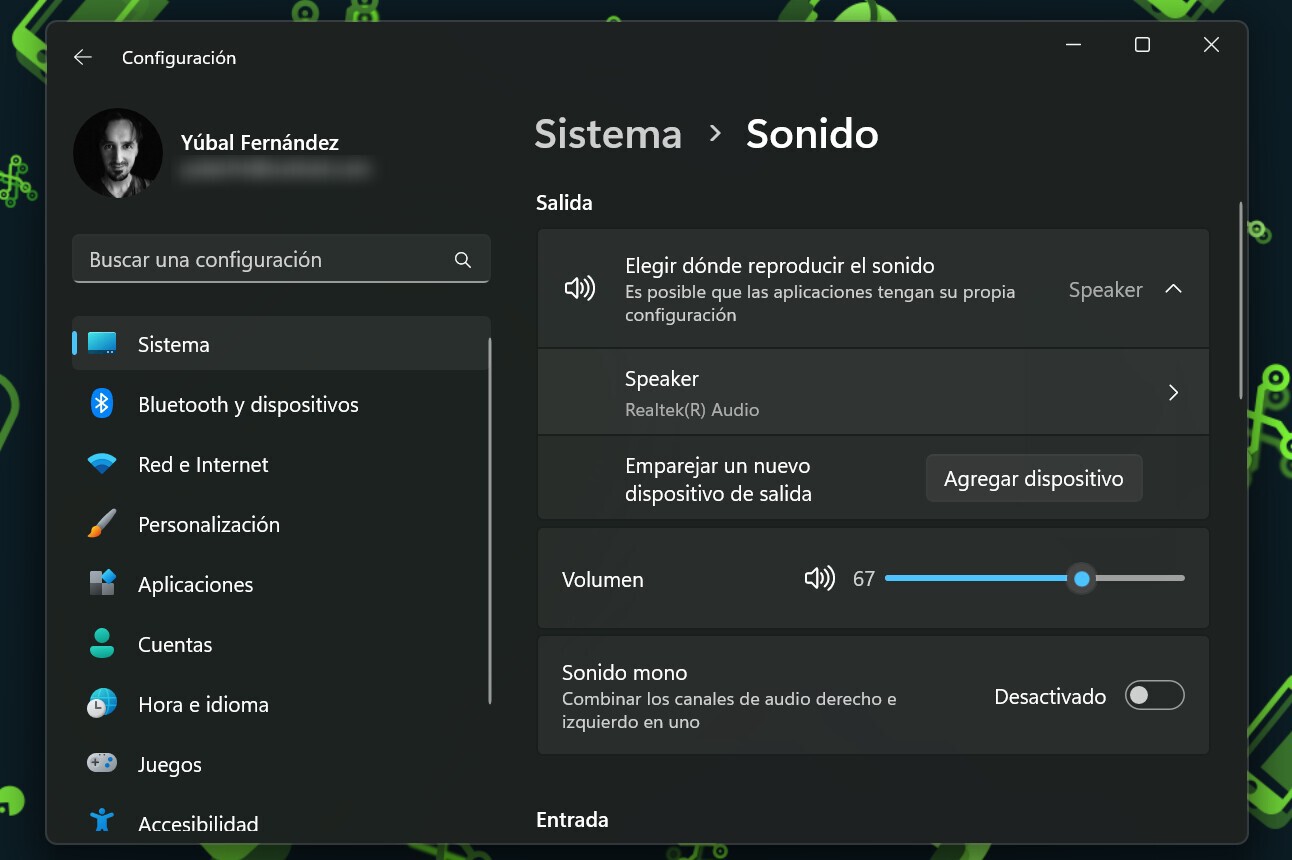Screen dimensions: 1292x860
Task: Click the Aplicaciones sidebar icon
Action: (101, 584)
